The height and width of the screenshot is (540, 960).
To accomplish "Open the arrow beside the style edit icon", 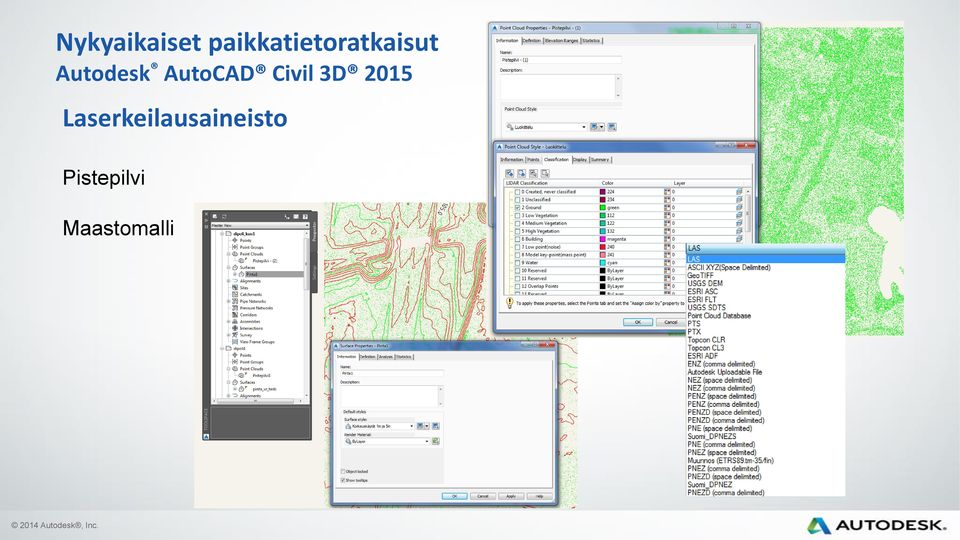I will 601,127.
